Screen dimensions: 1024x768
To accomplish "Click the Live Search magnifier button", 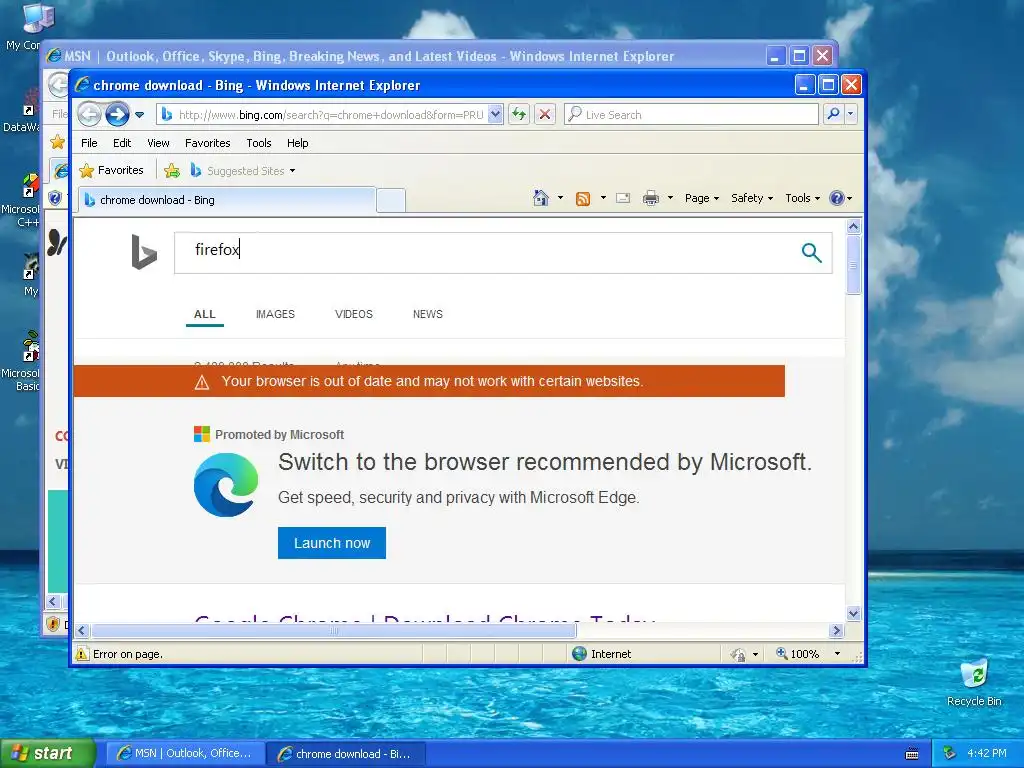I will pos(833,114).
